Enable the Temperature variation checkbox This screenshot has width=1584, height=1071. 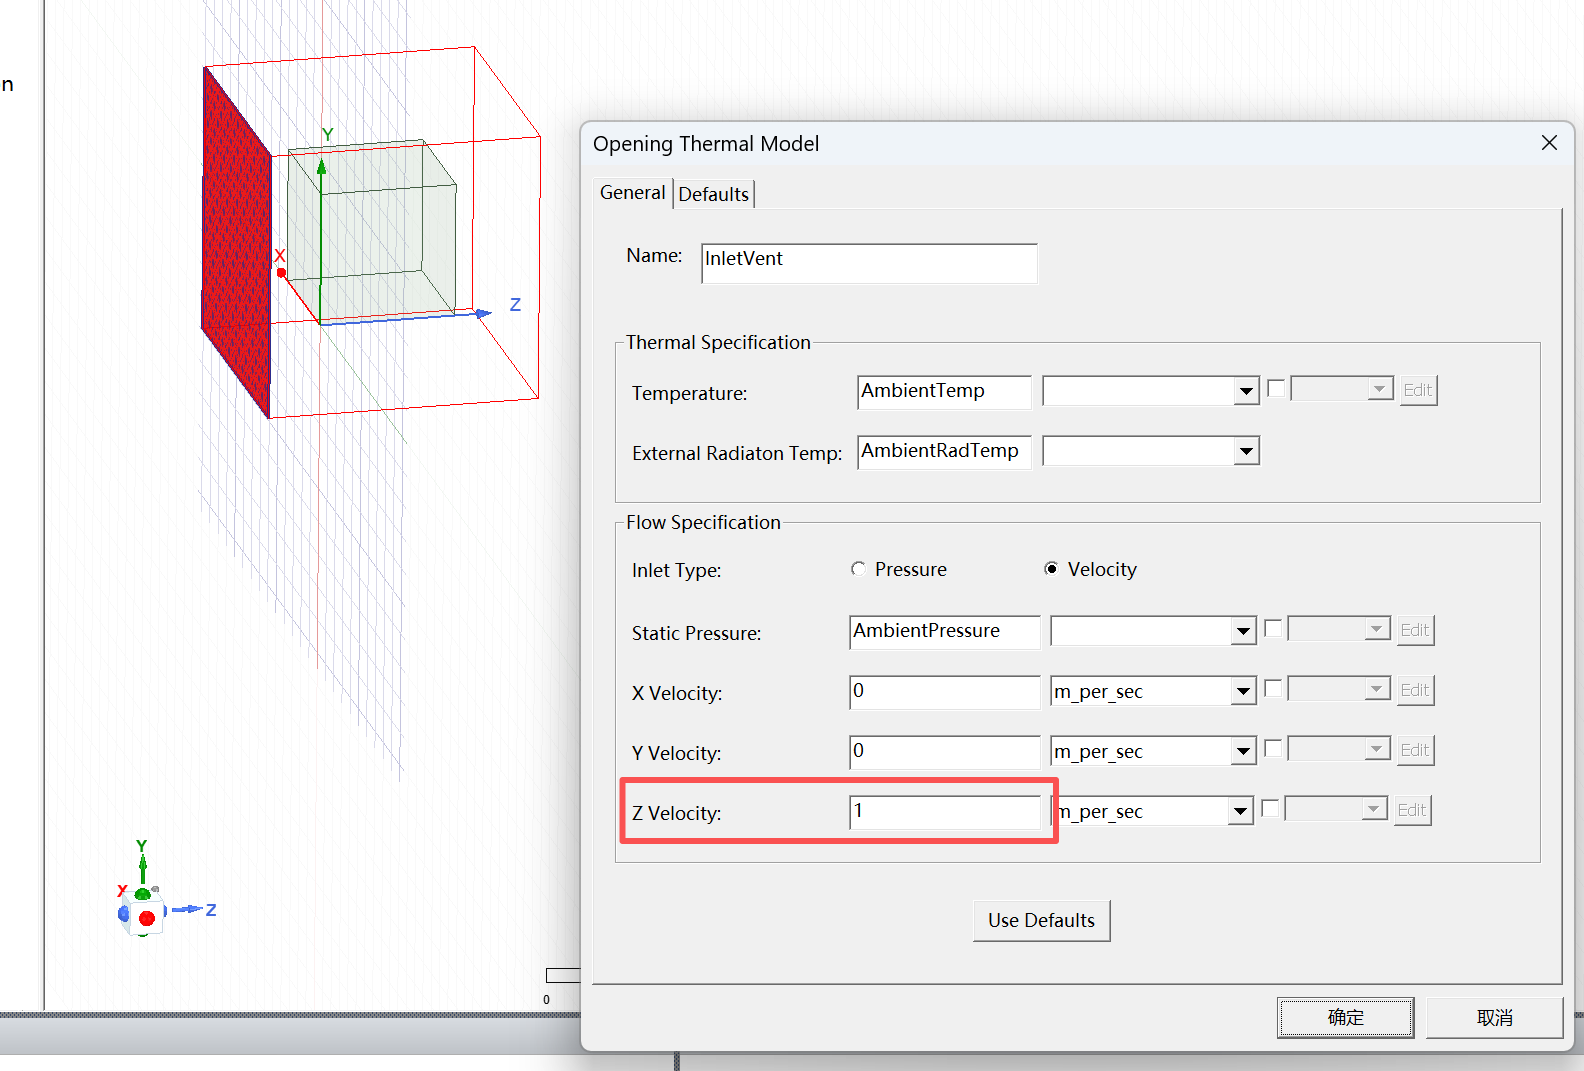point(1276,389)
